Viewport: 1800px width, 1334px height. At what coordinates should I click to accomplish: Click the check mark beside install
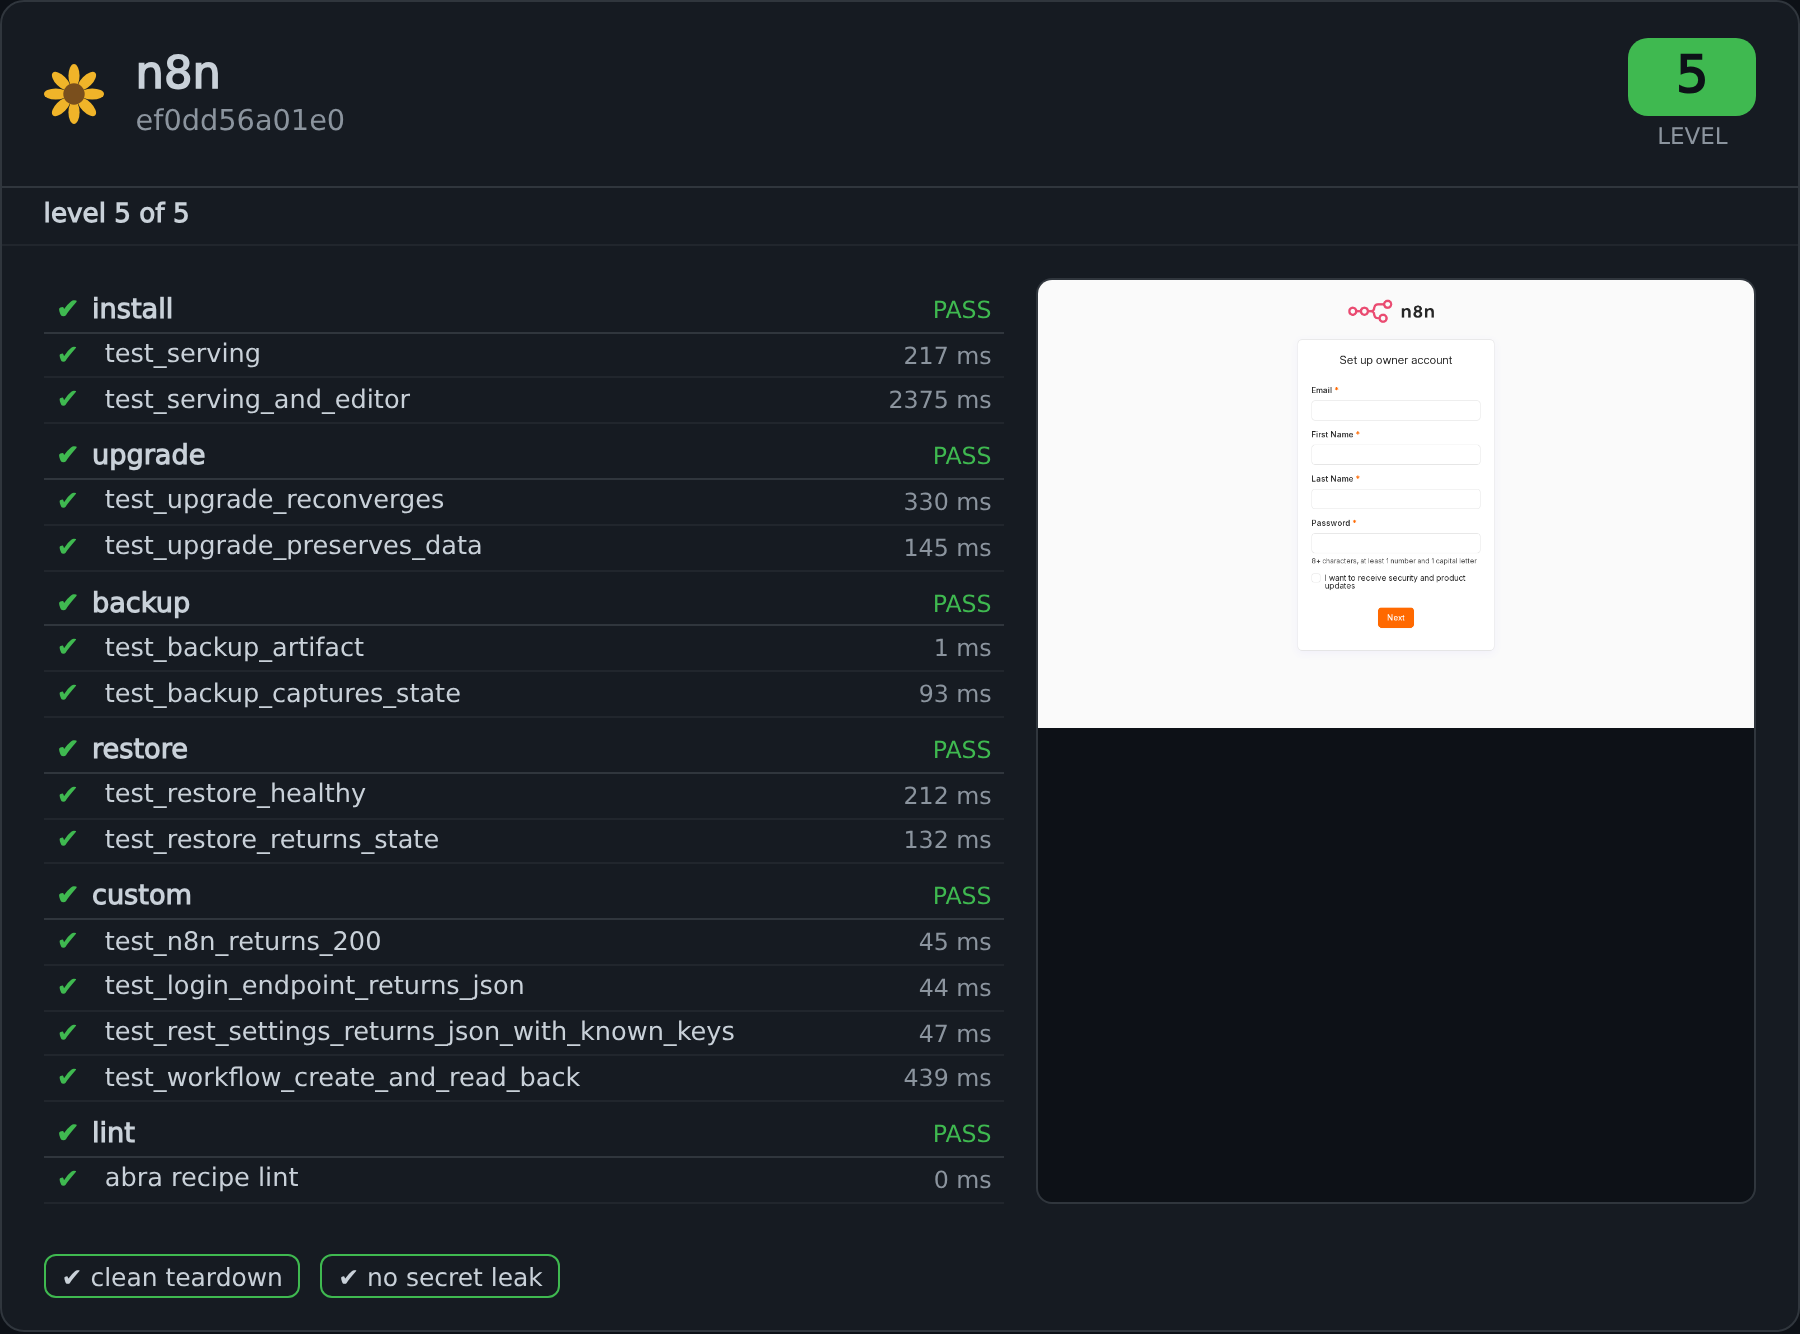tap(67, 309)
